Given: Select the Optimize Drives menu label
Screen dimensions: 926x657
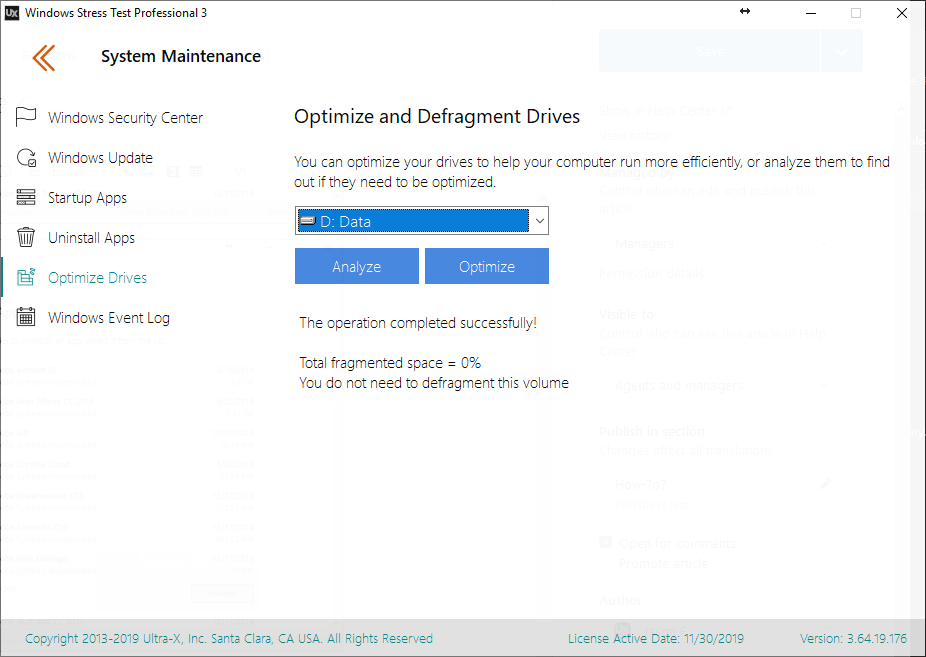Looking at the screenshot, I should tap(97, 278).
